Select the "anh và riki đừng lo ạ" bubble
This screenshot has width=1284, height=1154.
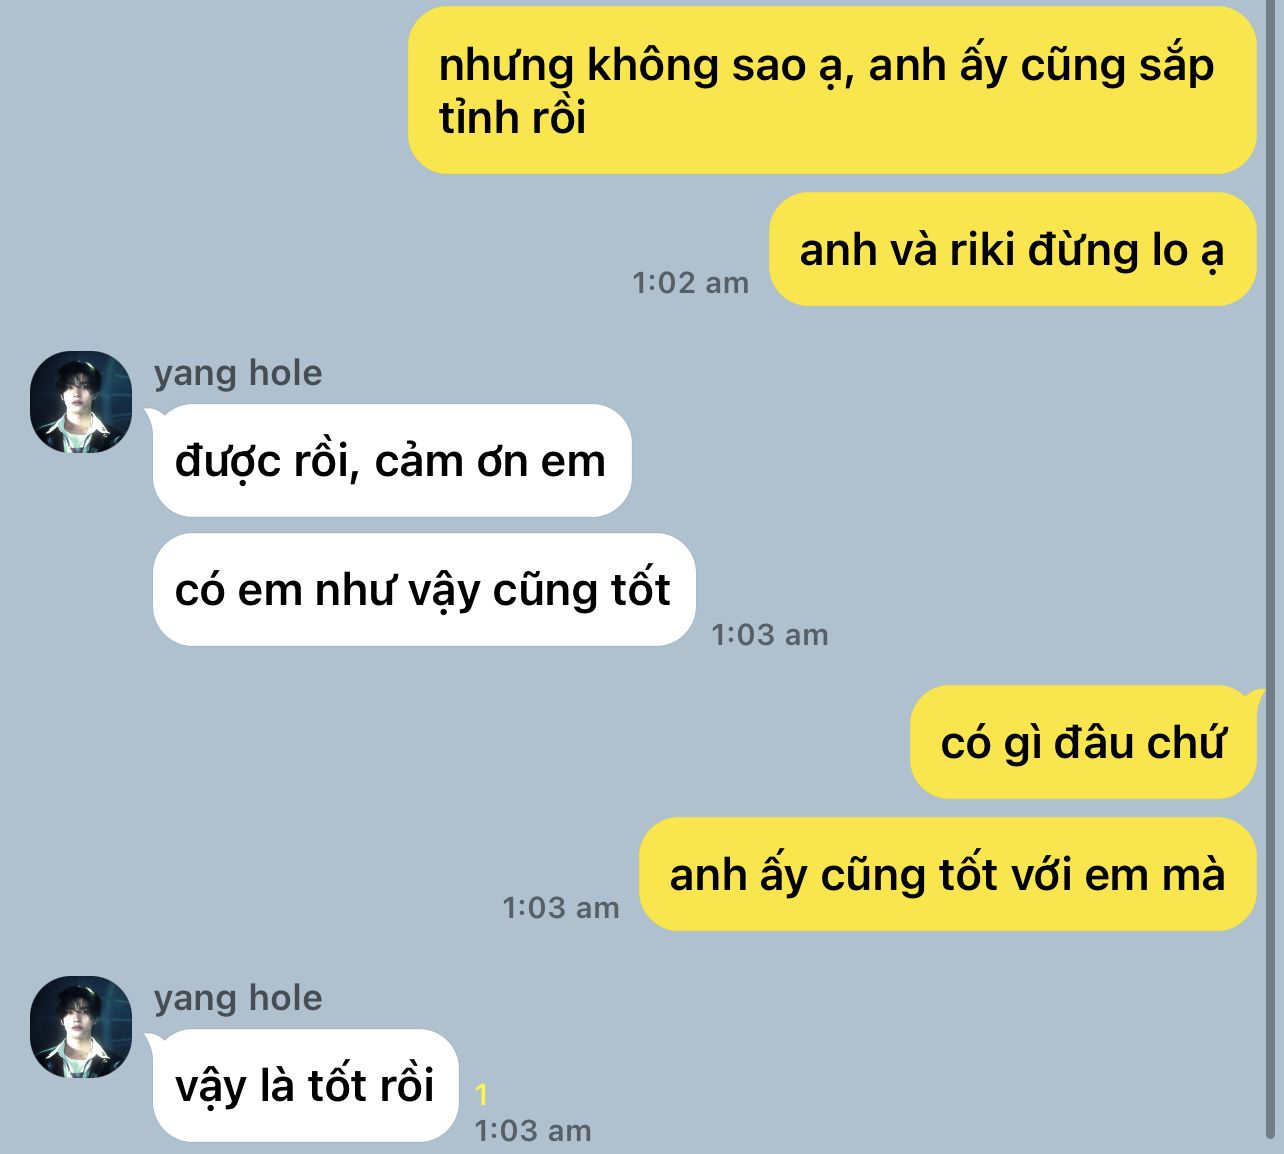(1012, 249)
